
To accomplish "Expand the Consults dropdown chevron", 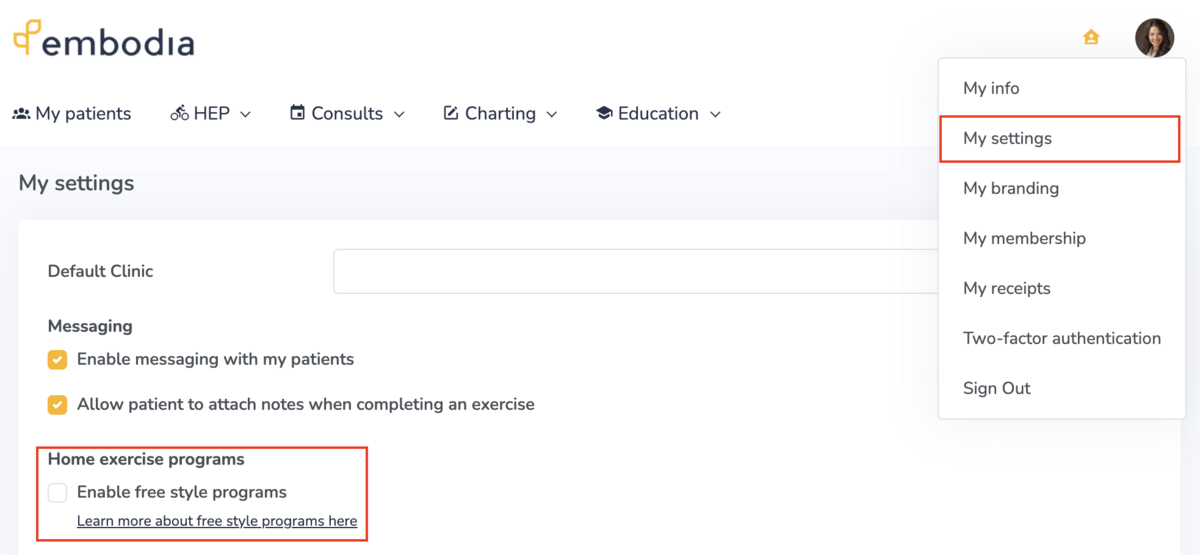I will 399,115.
